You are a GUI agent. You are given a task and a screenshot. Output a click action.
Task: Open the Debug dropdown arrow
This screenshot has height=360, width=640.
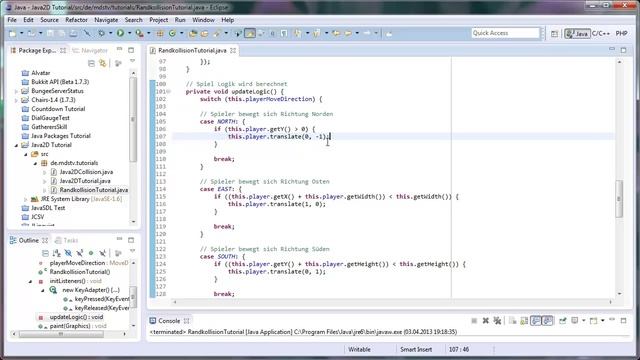111,33
